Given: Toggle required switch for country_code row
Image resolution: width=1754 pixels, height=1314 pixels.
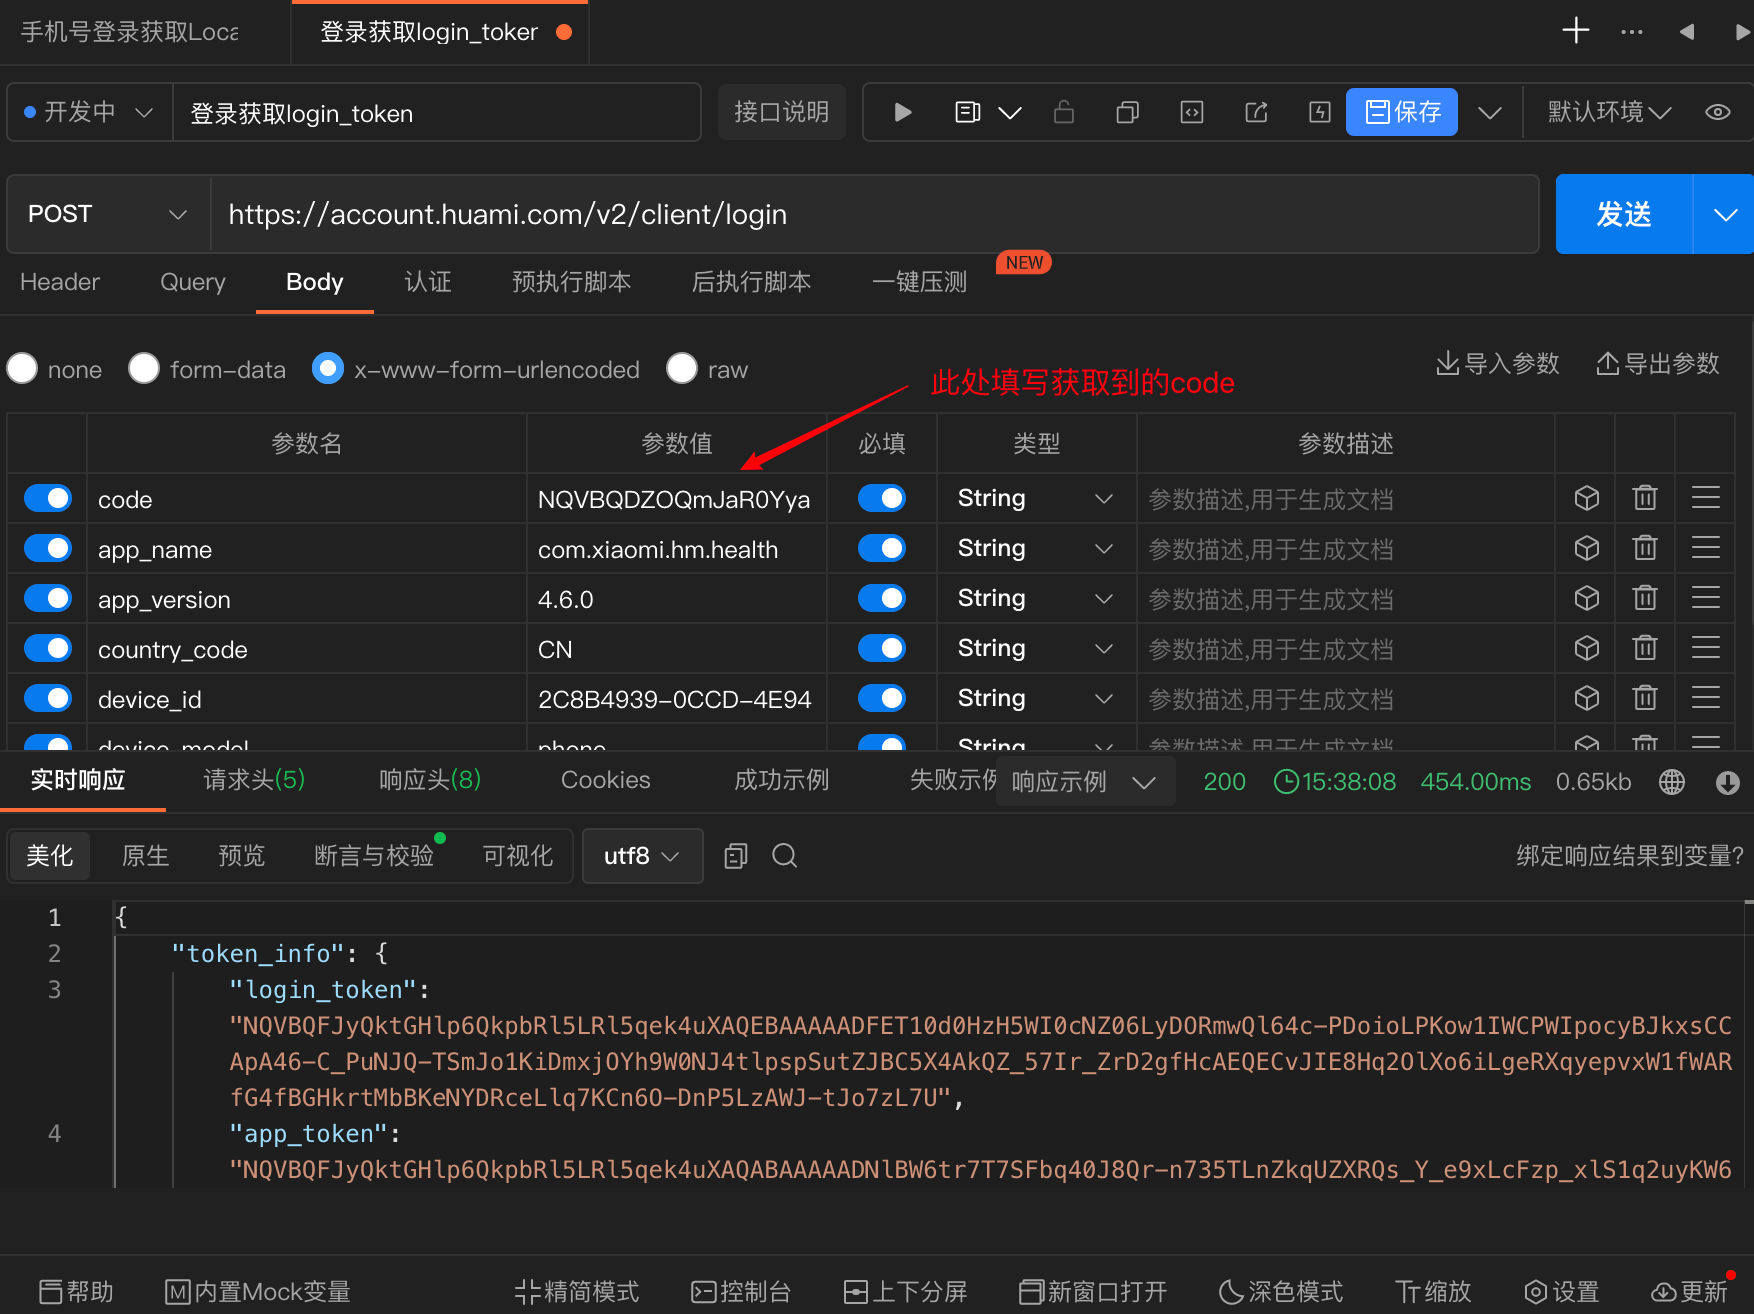Looking at the screenshot, I should click(x=882, y=648).
